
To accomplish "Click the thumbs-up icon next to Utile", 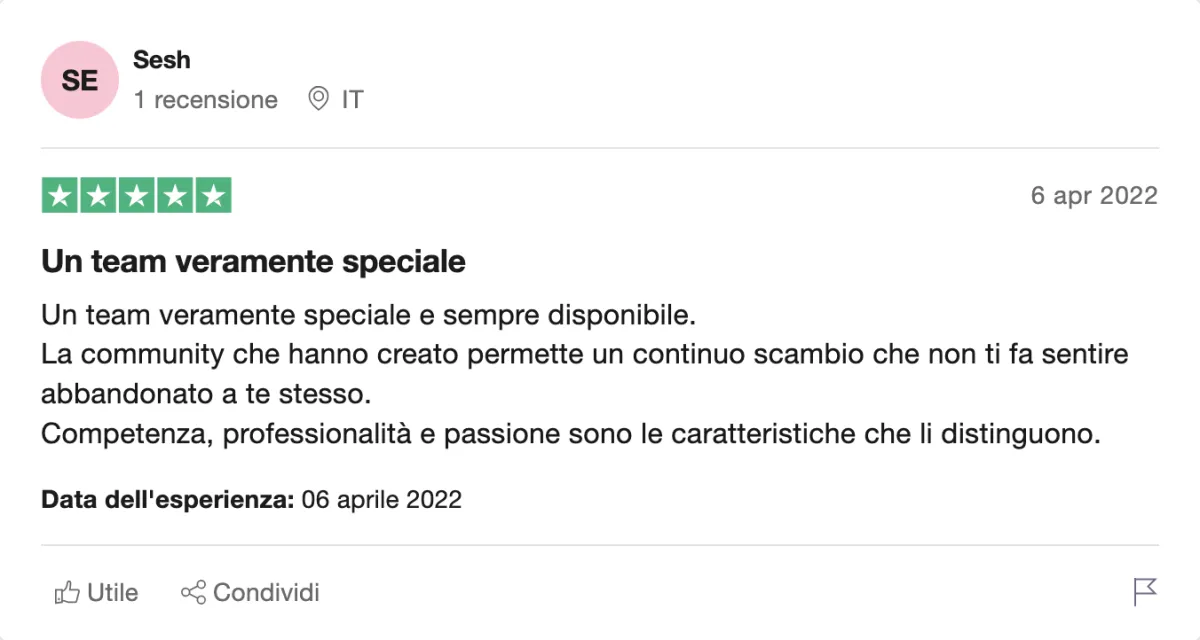I will [x=67, y=593].
